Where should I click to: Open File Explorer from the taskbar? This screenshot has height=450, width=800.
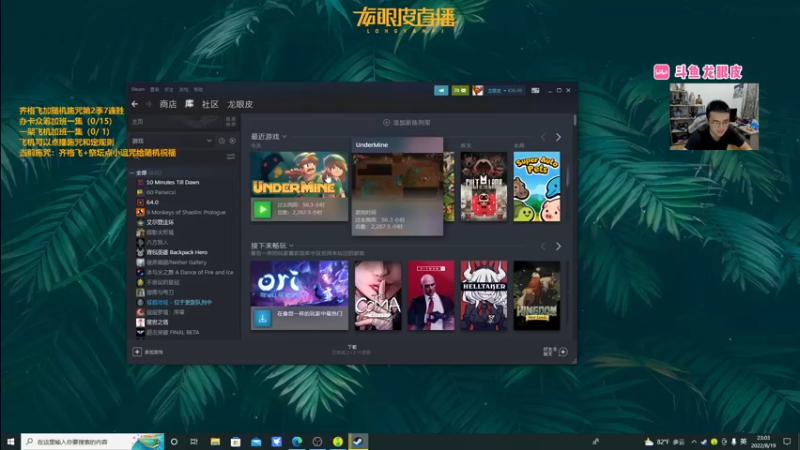(215, 441)
